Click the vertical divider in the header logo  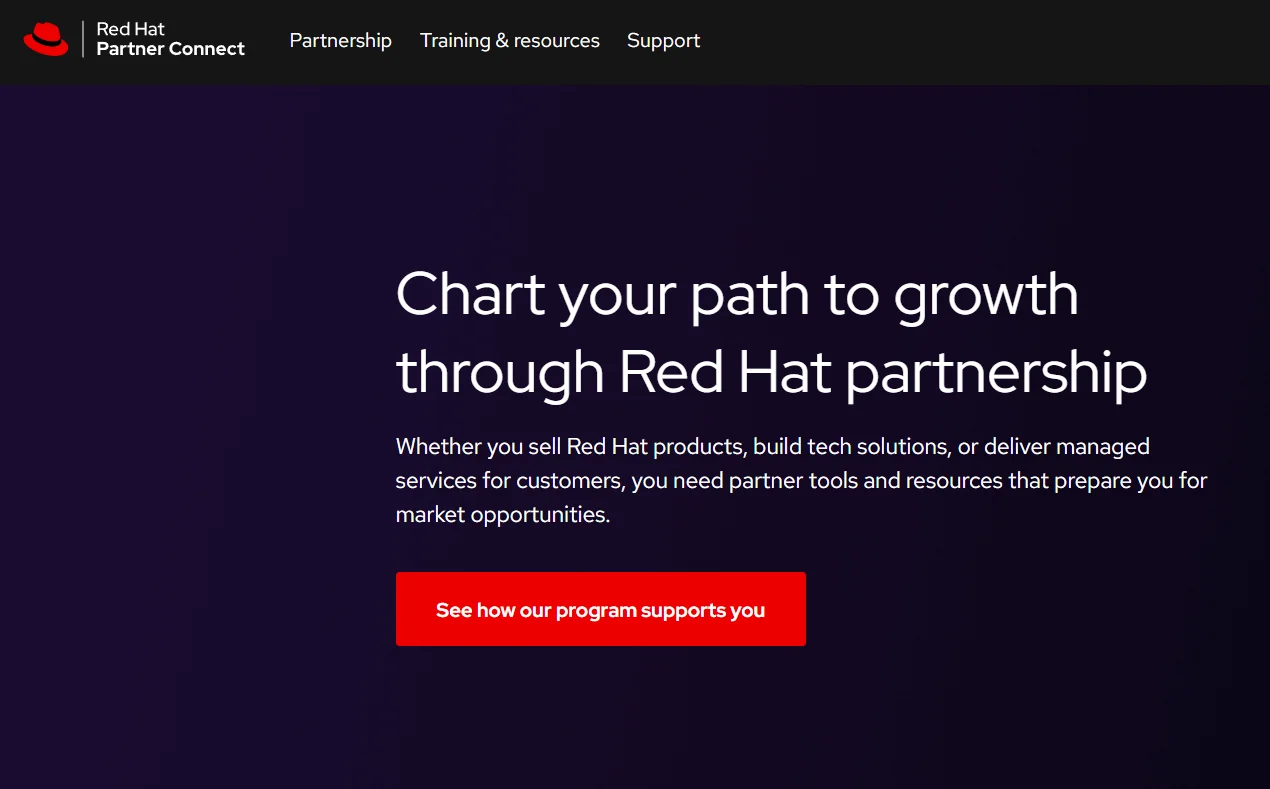[x=83, y=40]
